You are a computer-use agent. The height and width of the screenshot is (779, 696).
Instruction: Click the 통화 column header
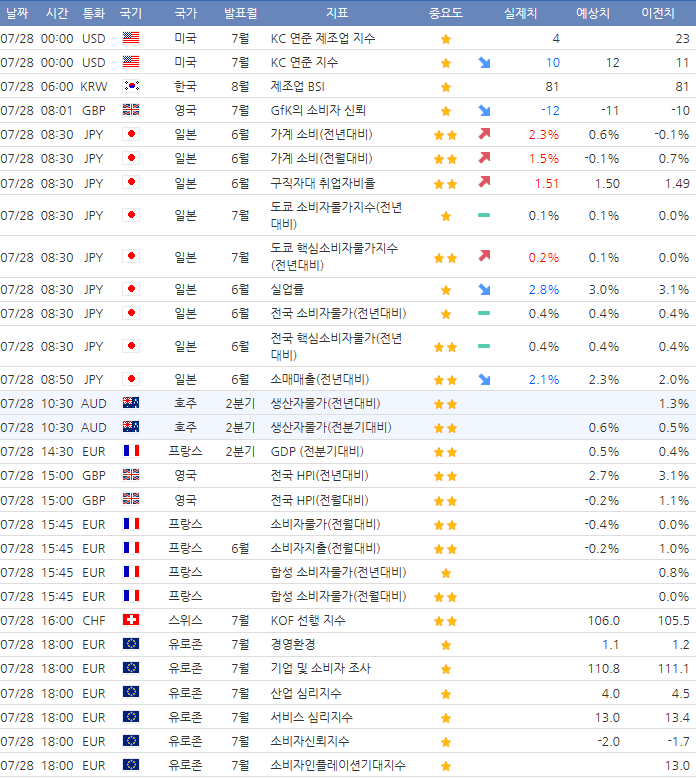coord(94,13)
